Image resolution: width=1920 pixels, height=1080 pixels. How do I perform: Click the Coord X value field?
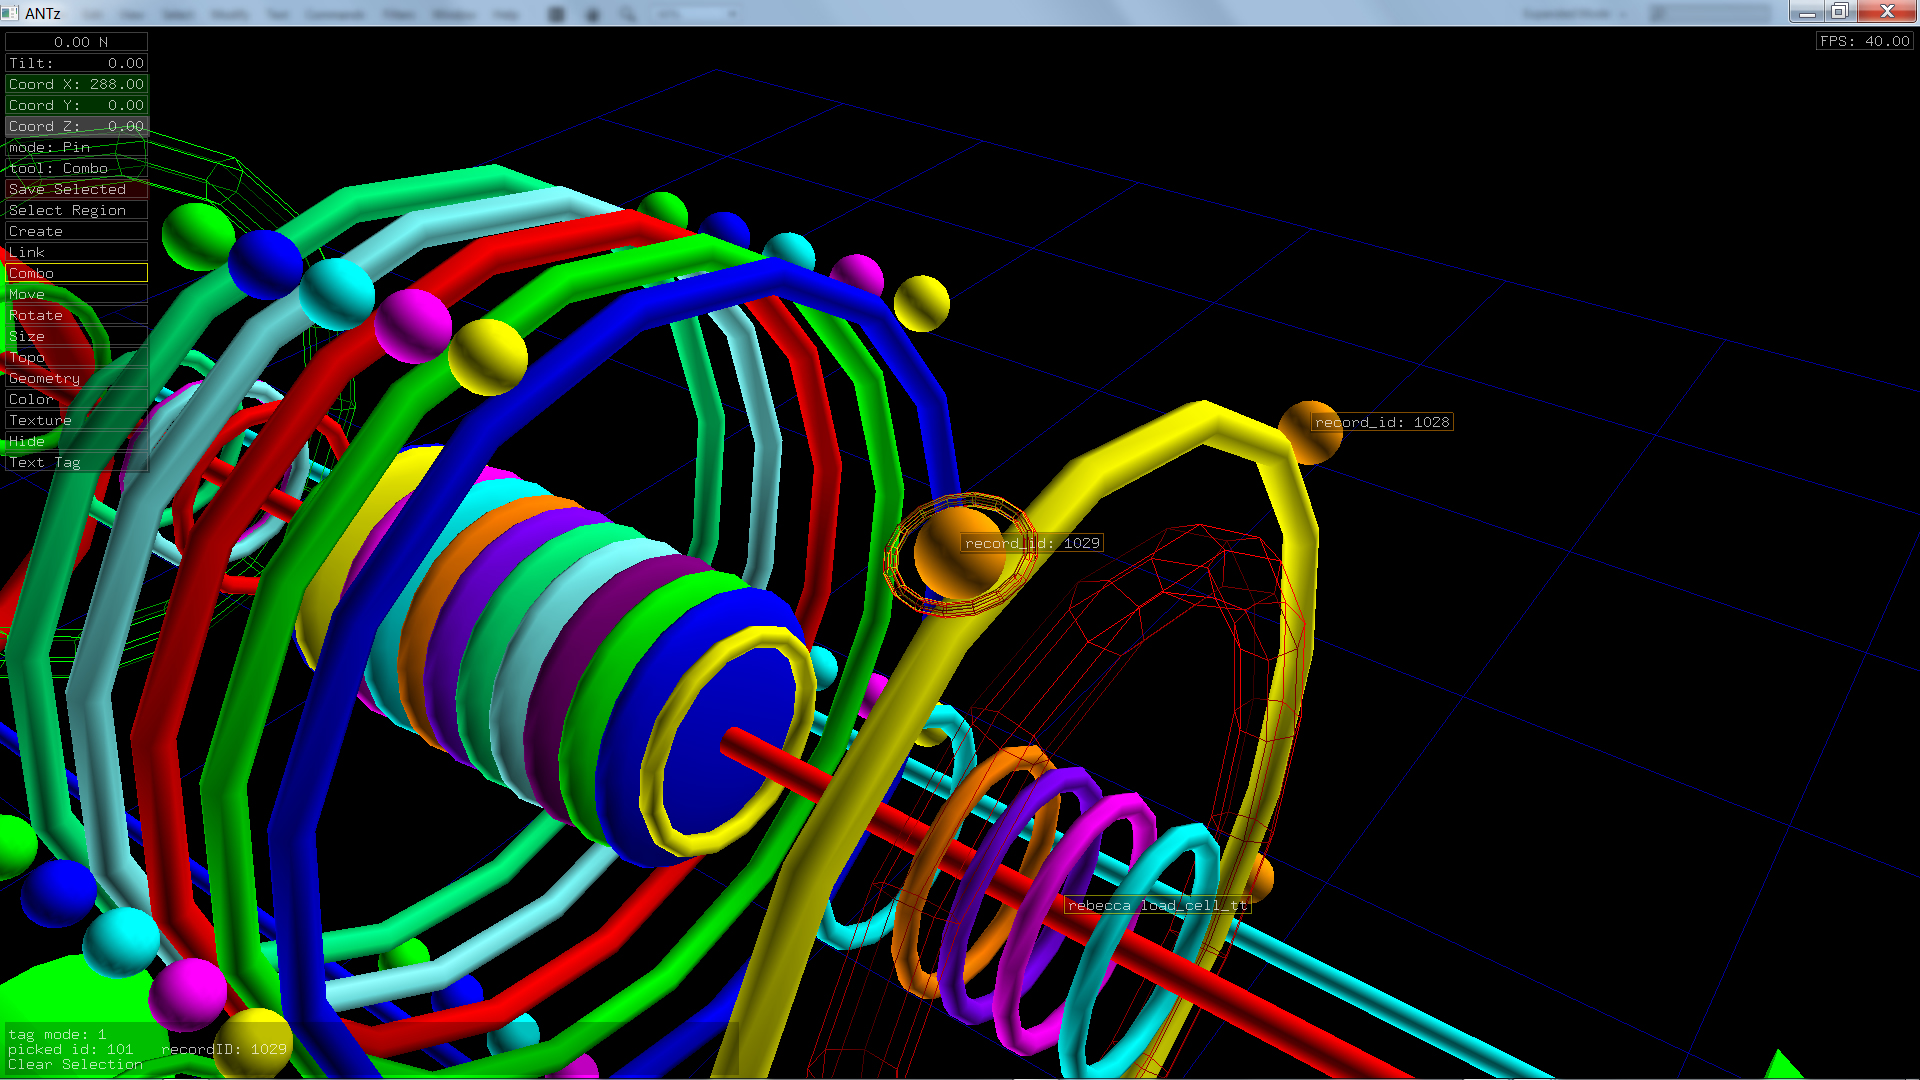76,84
